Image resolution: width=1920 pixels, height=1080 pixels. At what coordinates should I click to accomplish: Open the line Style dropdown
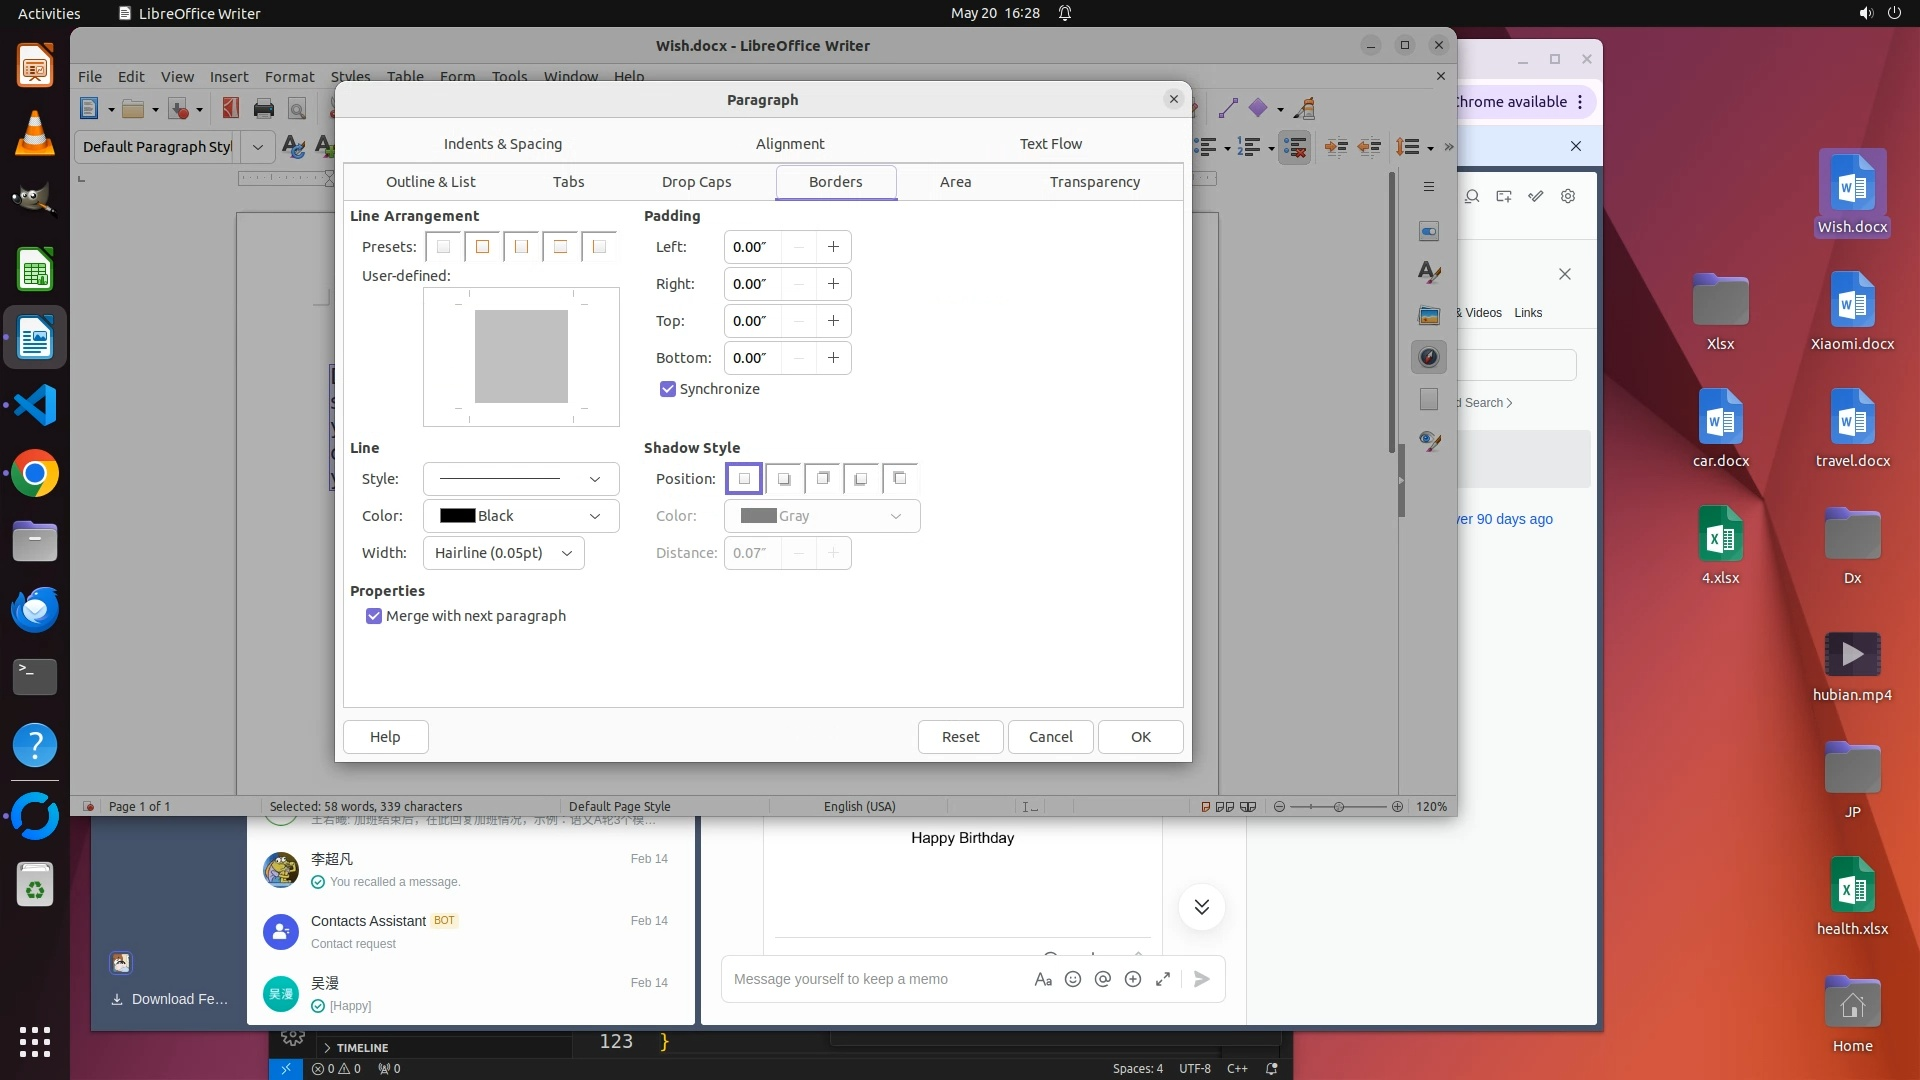click(x=520, y=479)
